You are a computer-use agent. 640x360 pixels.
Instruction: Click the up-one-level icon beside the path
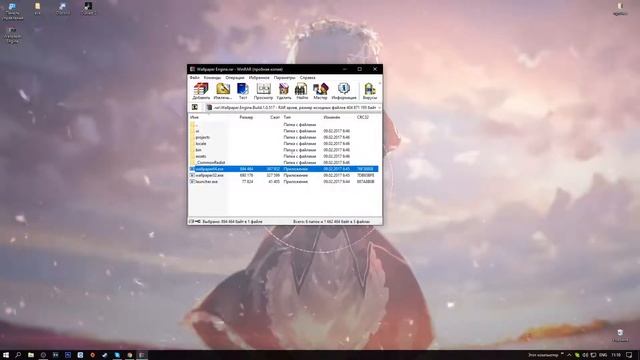[195, 107]
